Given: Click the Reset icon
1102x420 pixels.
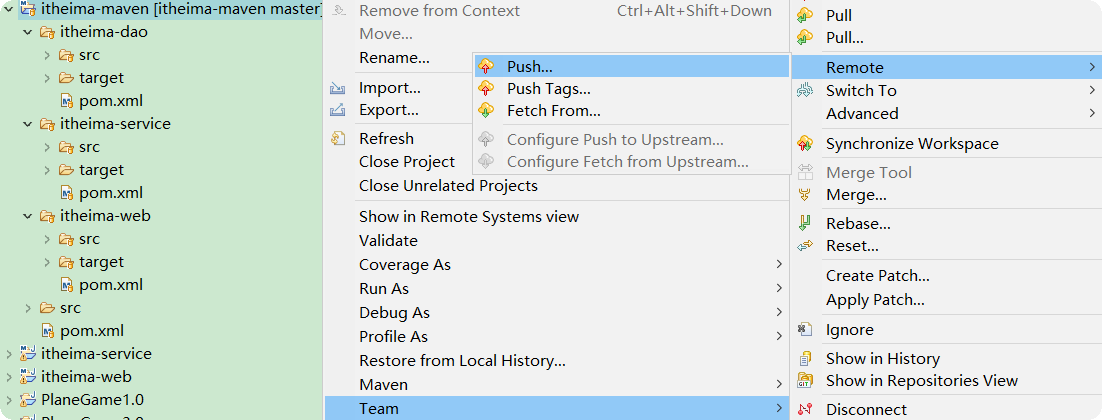Looking at the screenshot, I should click(805, 246).
